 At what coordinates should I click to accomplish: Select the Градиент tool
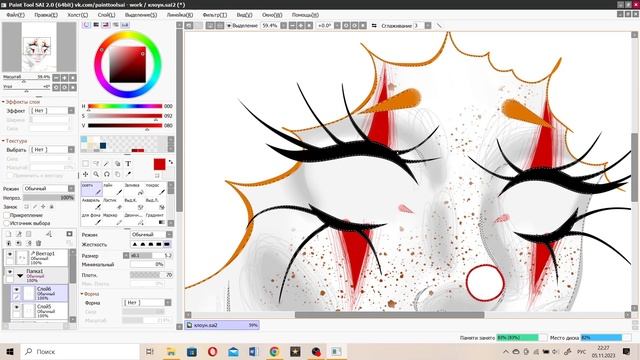click(x=155, y=218)
